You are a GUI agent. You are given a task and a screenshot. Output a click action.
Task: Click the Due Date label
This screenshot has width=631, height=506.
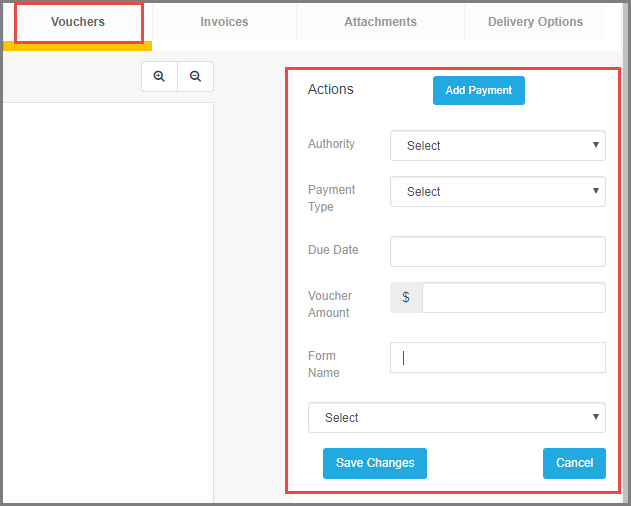333,250
